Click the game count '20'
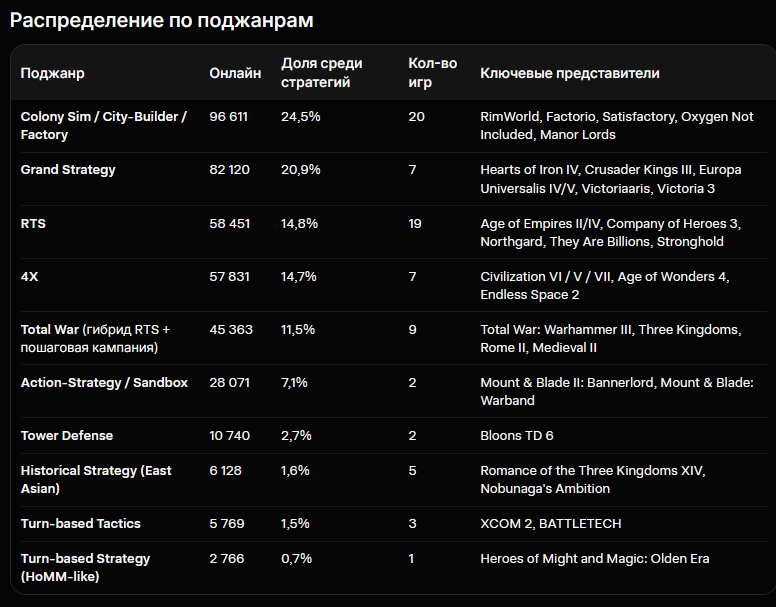This screenshot has width=776, height=607. click(416, 117)
